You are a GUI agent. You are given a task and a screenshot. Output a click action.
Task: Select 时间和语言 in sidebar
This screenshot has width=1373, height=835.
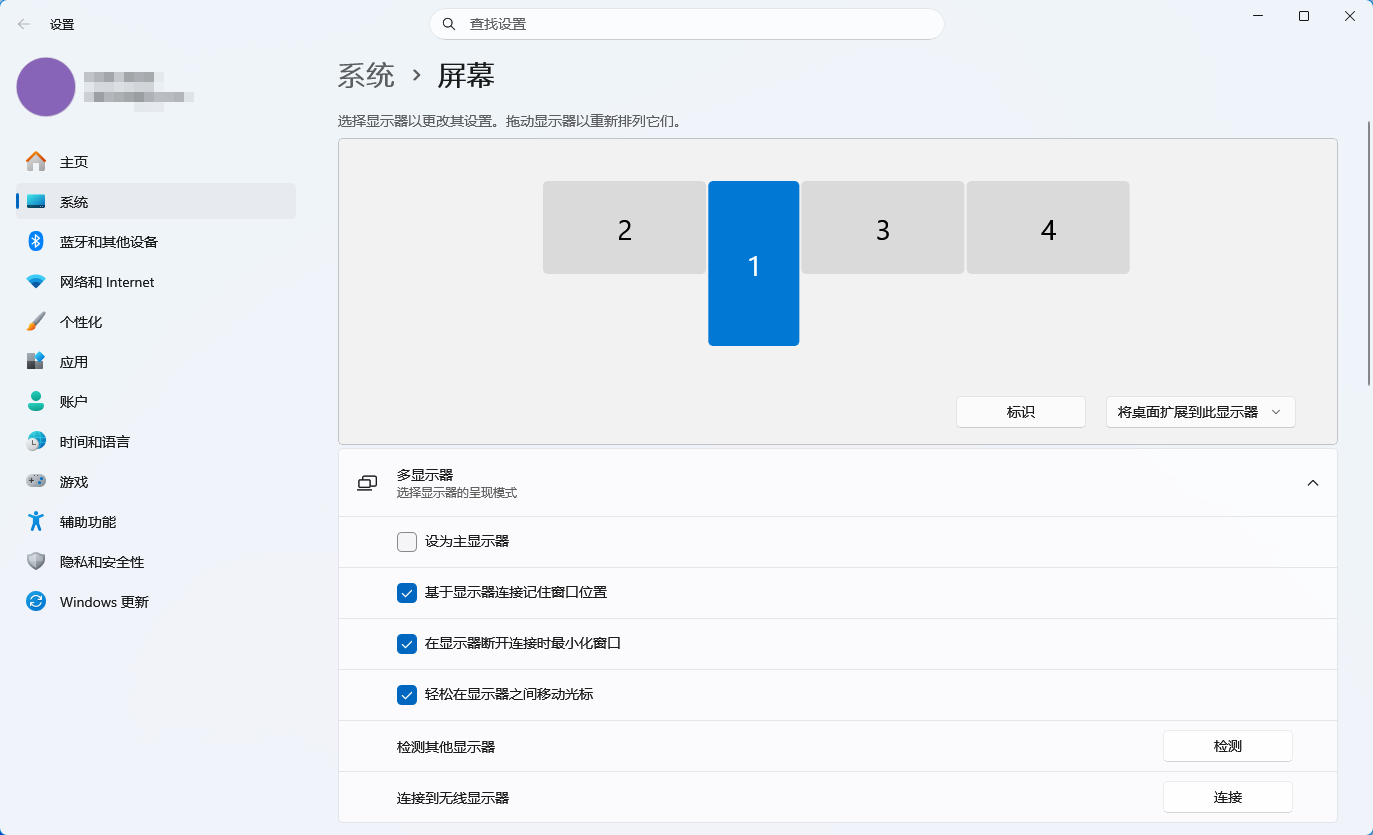click(156, 441)
